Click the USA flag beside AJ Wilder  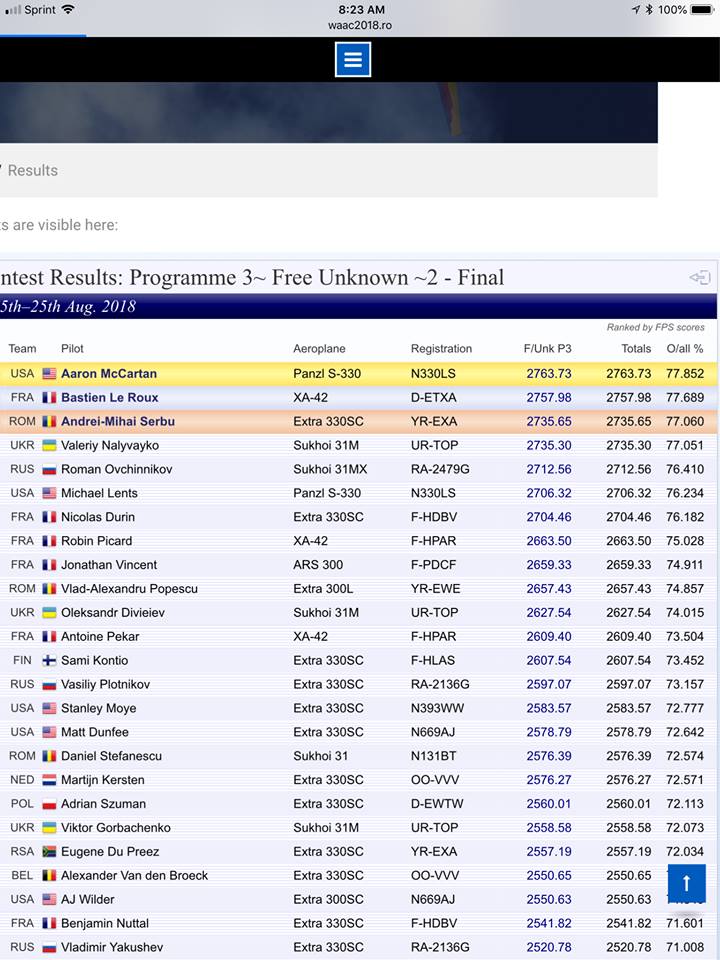[x=49, y=899]
